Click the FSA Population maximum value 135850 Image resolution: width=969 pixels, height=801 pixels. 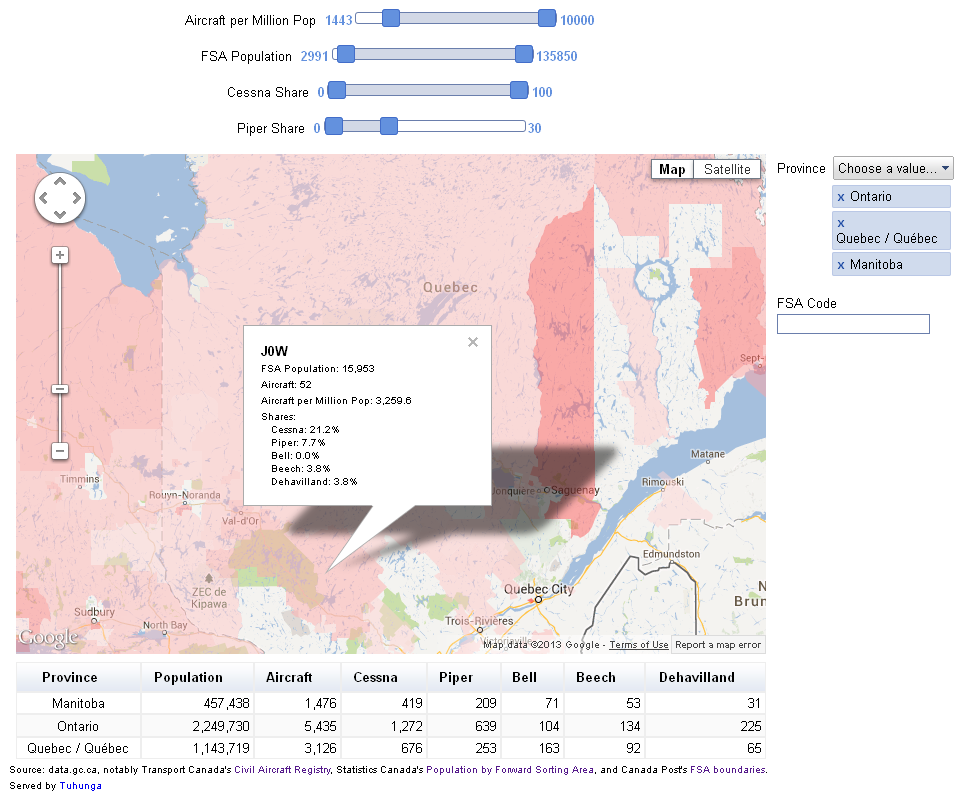coord(556,56)
